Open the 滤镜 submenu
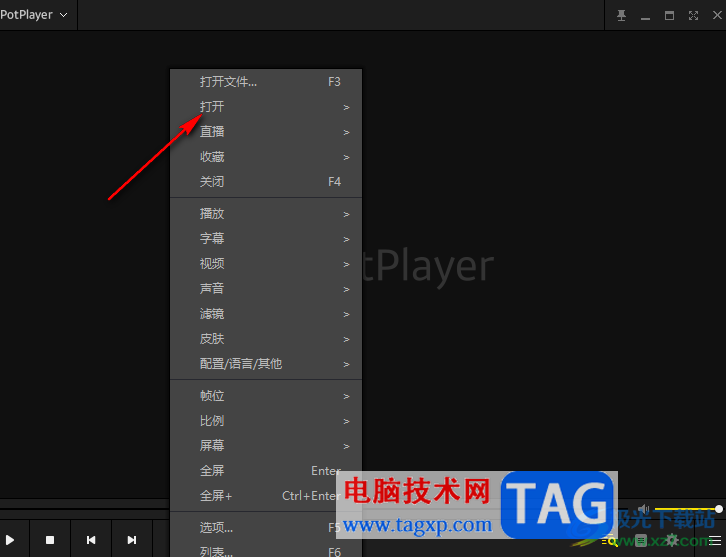The height and width of the screenshot is (557, 726). coord(266,314)
